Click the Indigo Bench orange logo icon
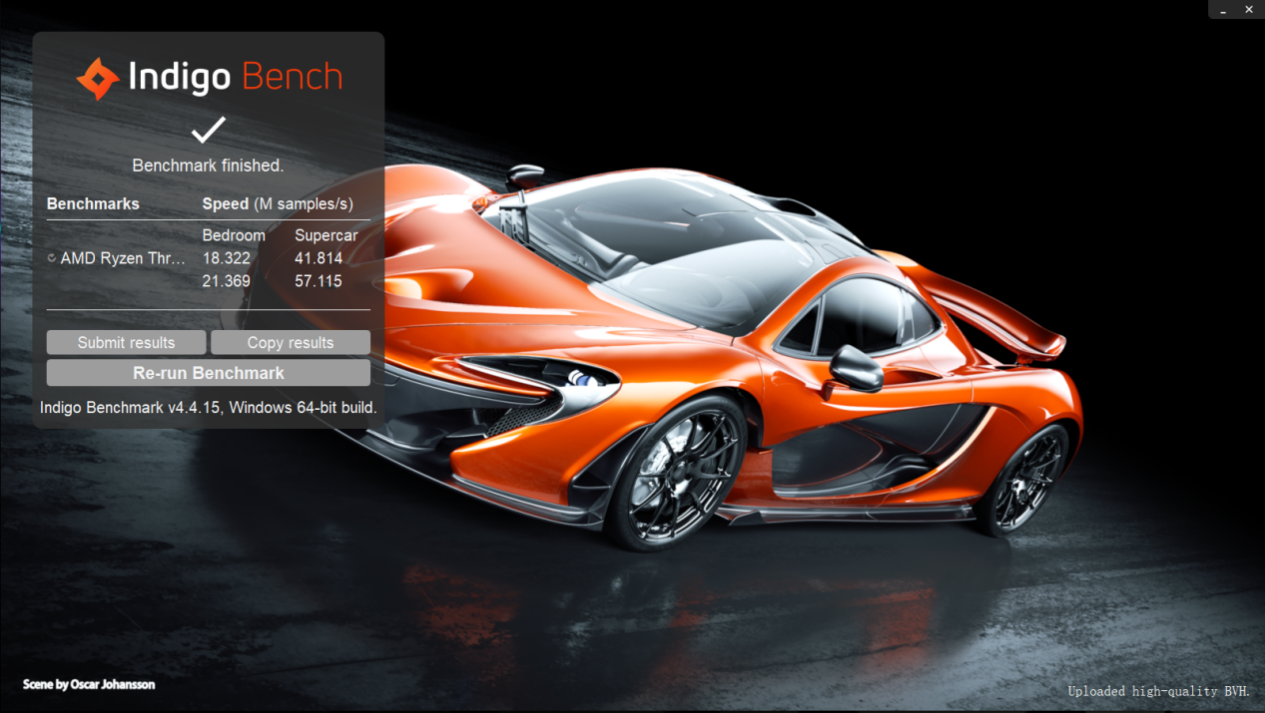The height and width of the screenshot is (713, 1265). (98, 79)
